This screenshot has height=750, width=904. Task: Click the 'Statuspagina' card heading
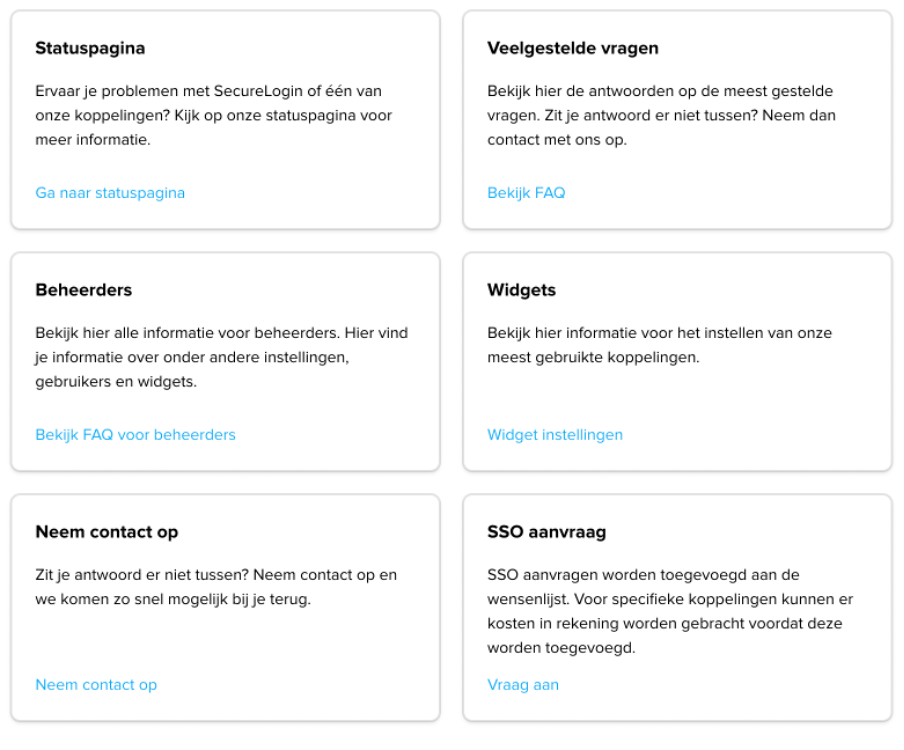[x=90, y=48]
